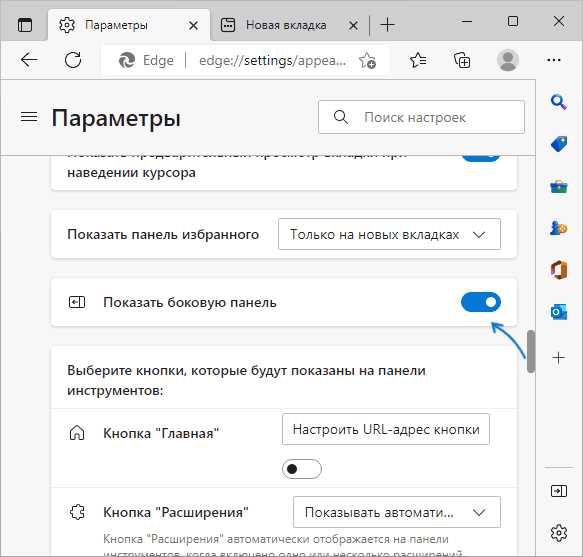583x557 pixels.
Task: Turn off Показать боковую панель toggle
Action: pyautogui.click(x=481, y=302)
